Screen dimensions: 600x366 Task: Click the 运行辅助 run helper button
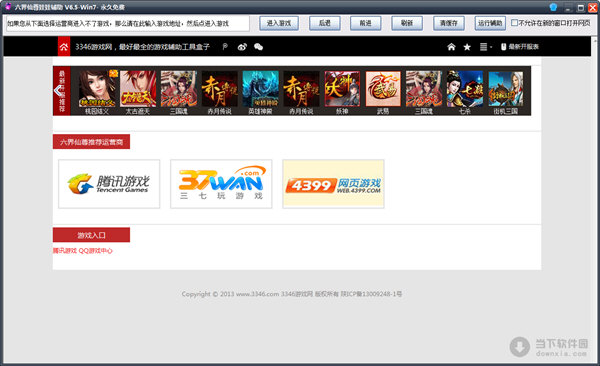point(490,23)
